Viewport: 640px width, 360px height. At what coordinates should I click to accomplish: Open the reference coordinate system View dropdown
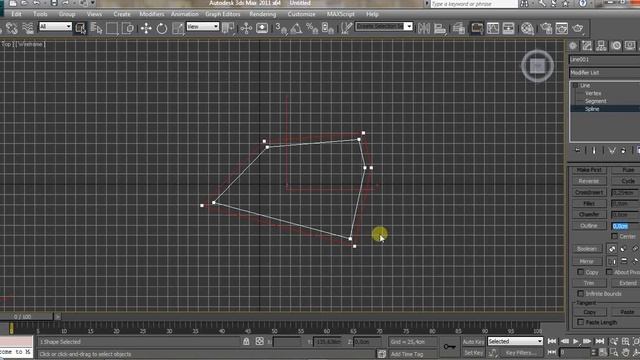click(203, 27)
